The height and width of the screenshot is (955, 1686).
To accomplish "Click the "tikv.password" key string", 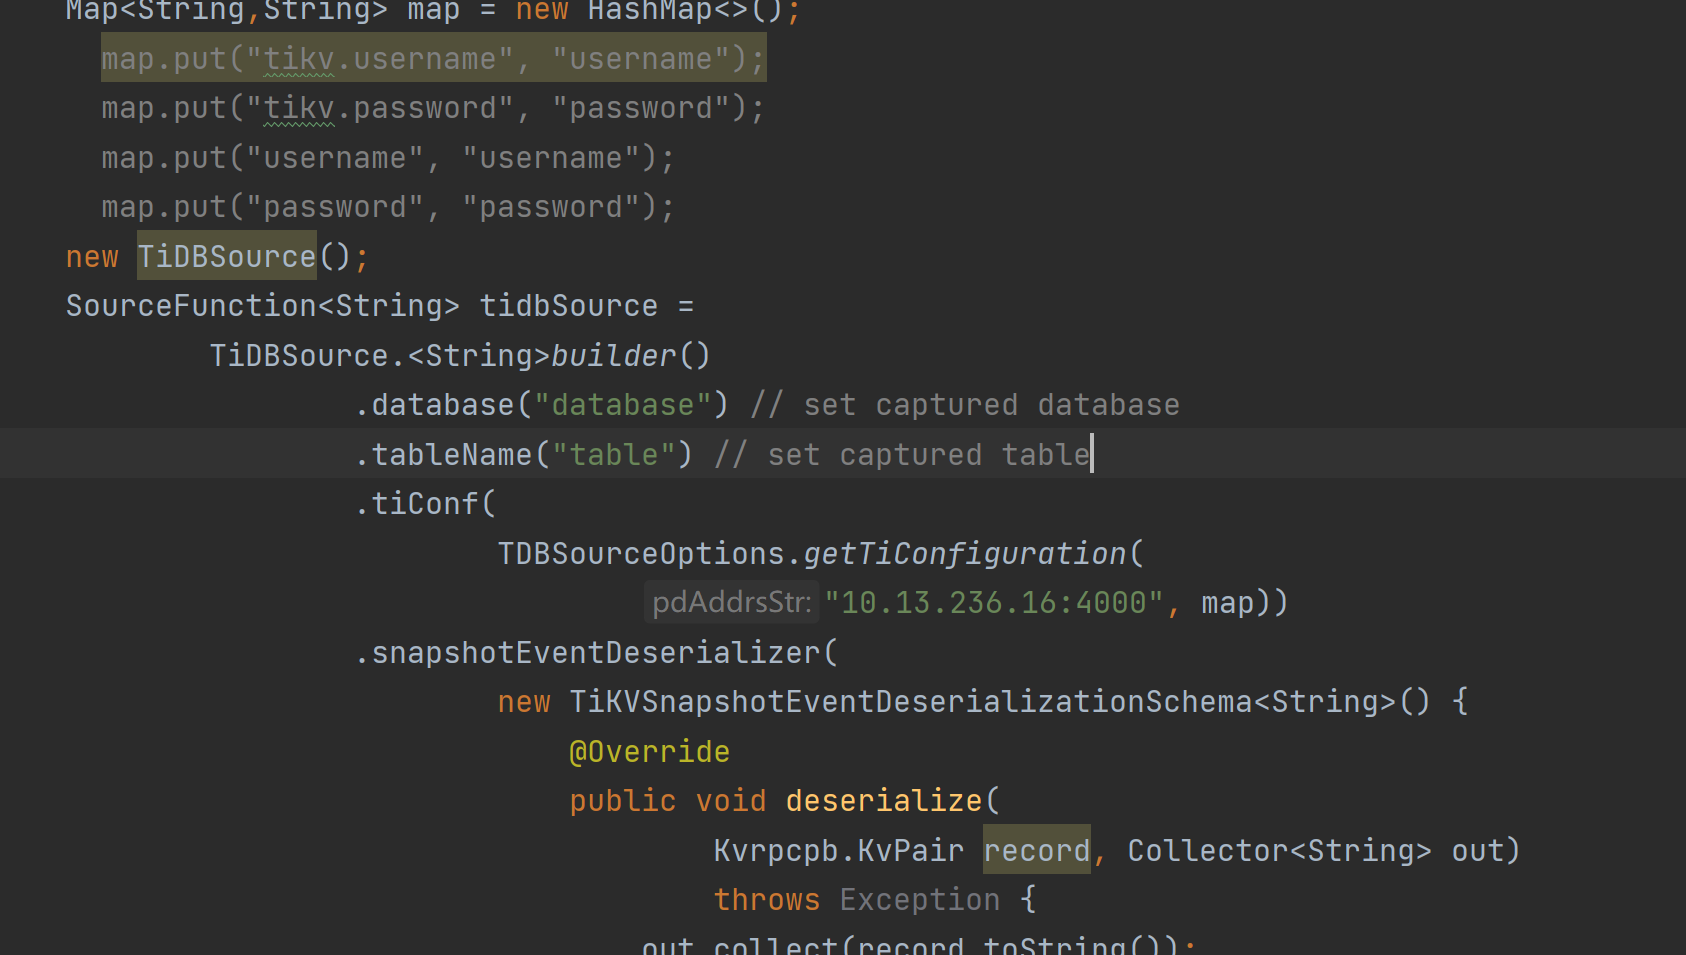I will [x=380, y=108].
